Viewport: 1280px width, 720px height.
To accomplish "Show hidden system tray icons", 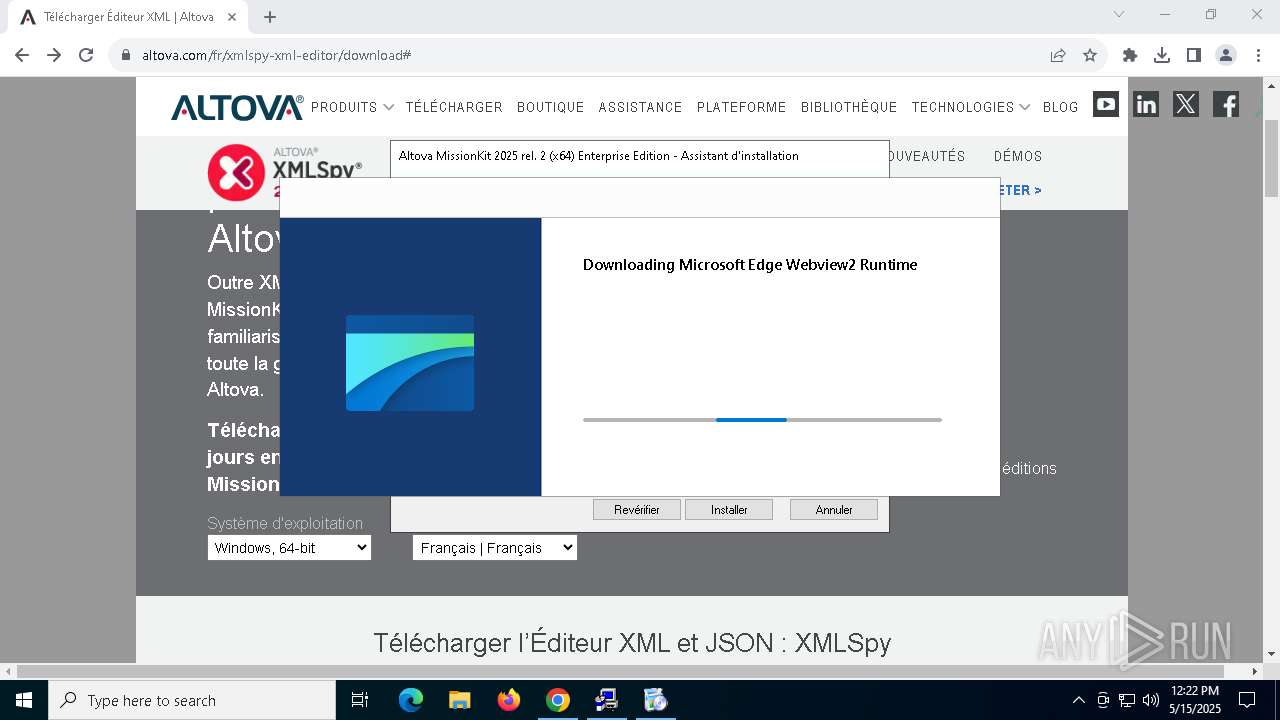I will point(1078,700).
